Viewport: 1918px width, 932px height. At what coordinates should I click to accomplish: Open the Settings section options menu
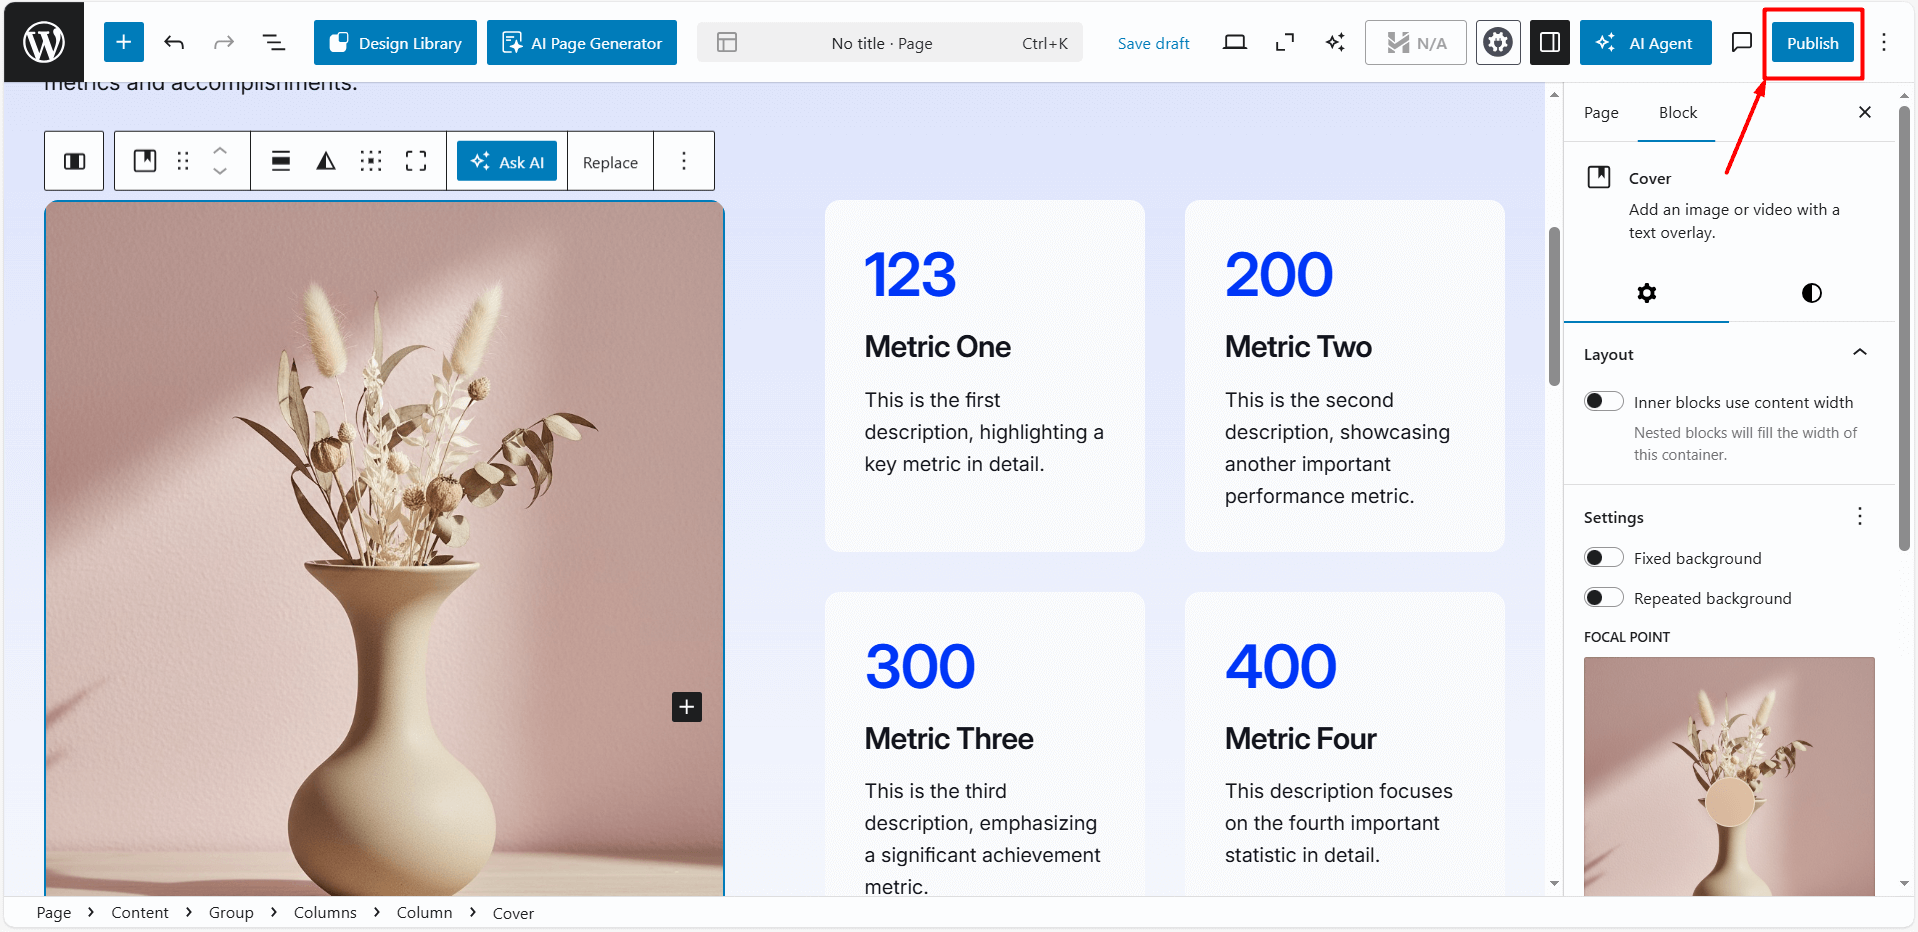(x=1859, y=516)
